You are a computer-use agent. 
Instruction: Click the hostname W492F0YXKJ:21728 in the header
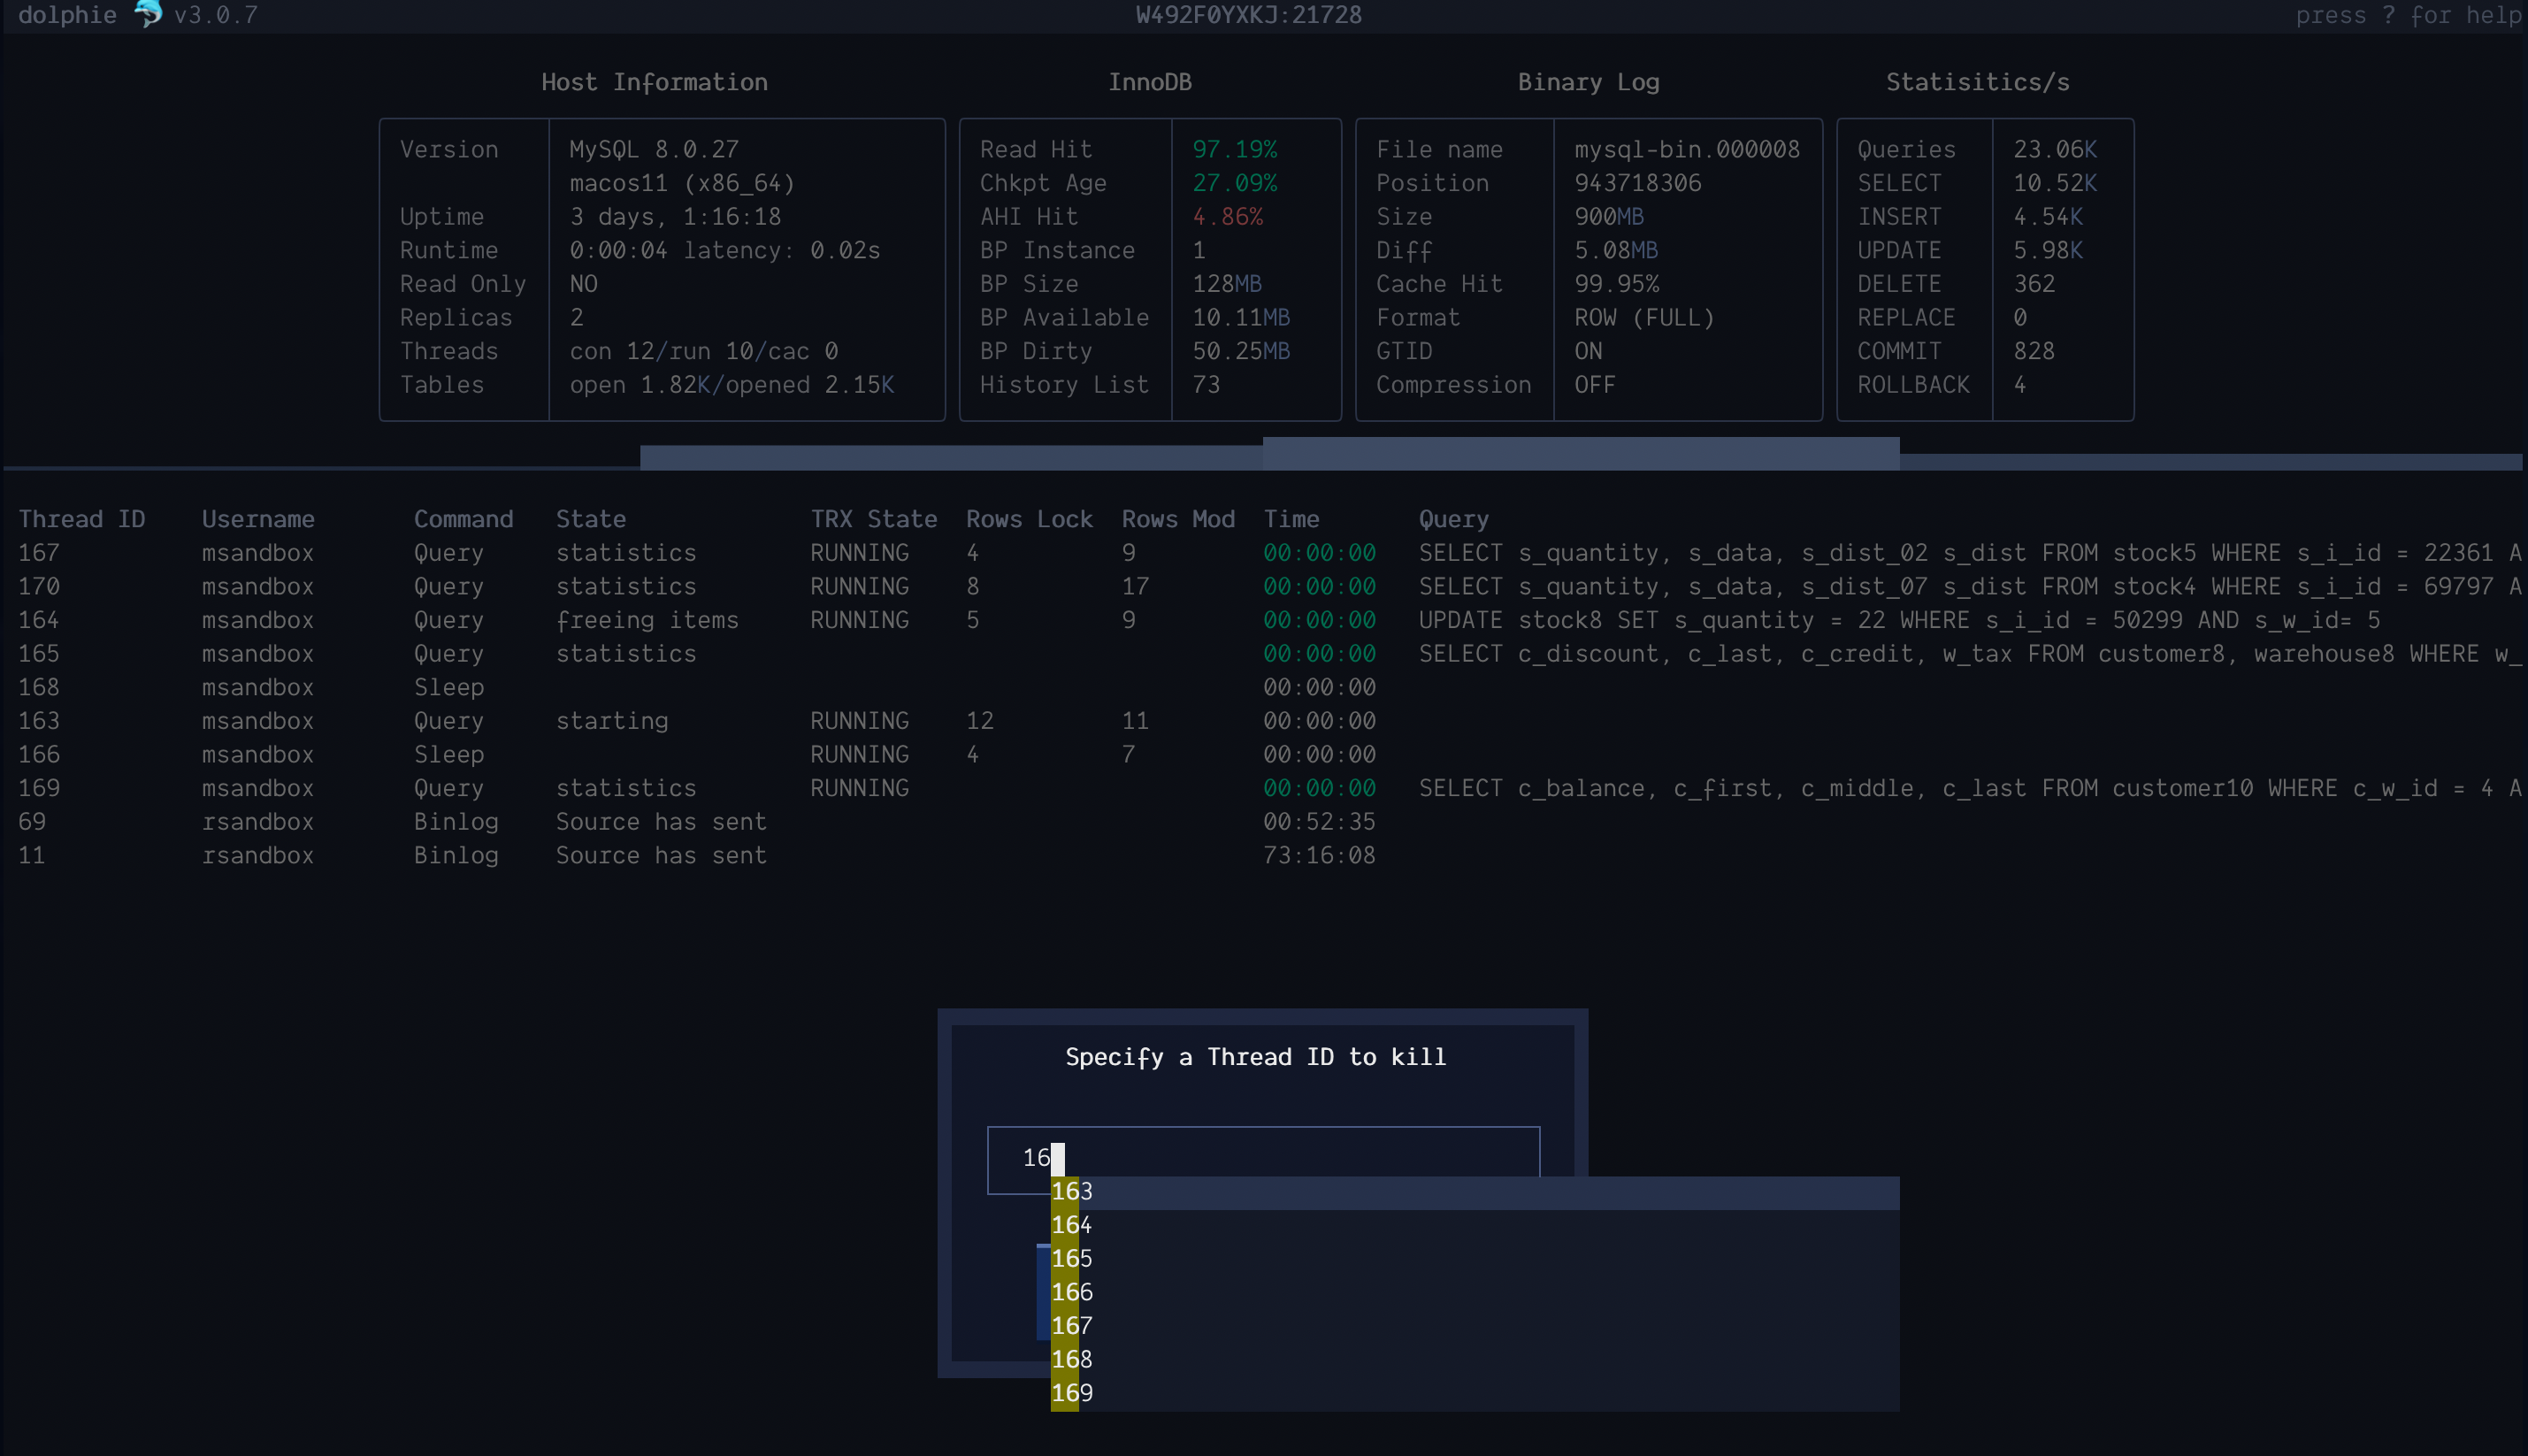pos(1247,14)
